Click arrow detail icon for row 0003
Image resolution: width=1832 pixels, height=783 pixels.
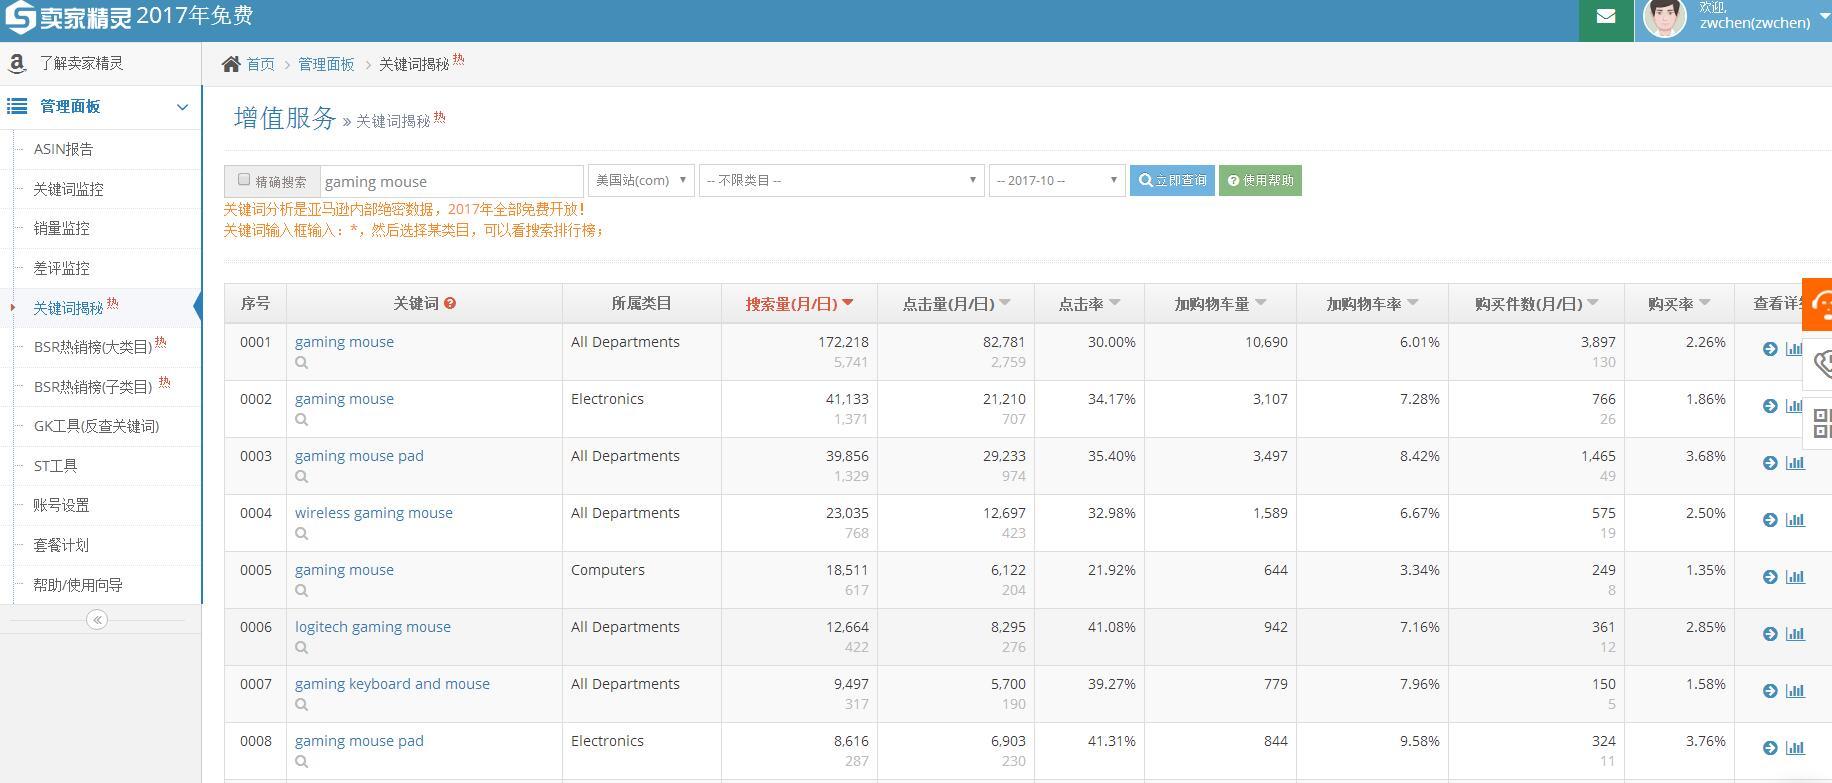1770,463
